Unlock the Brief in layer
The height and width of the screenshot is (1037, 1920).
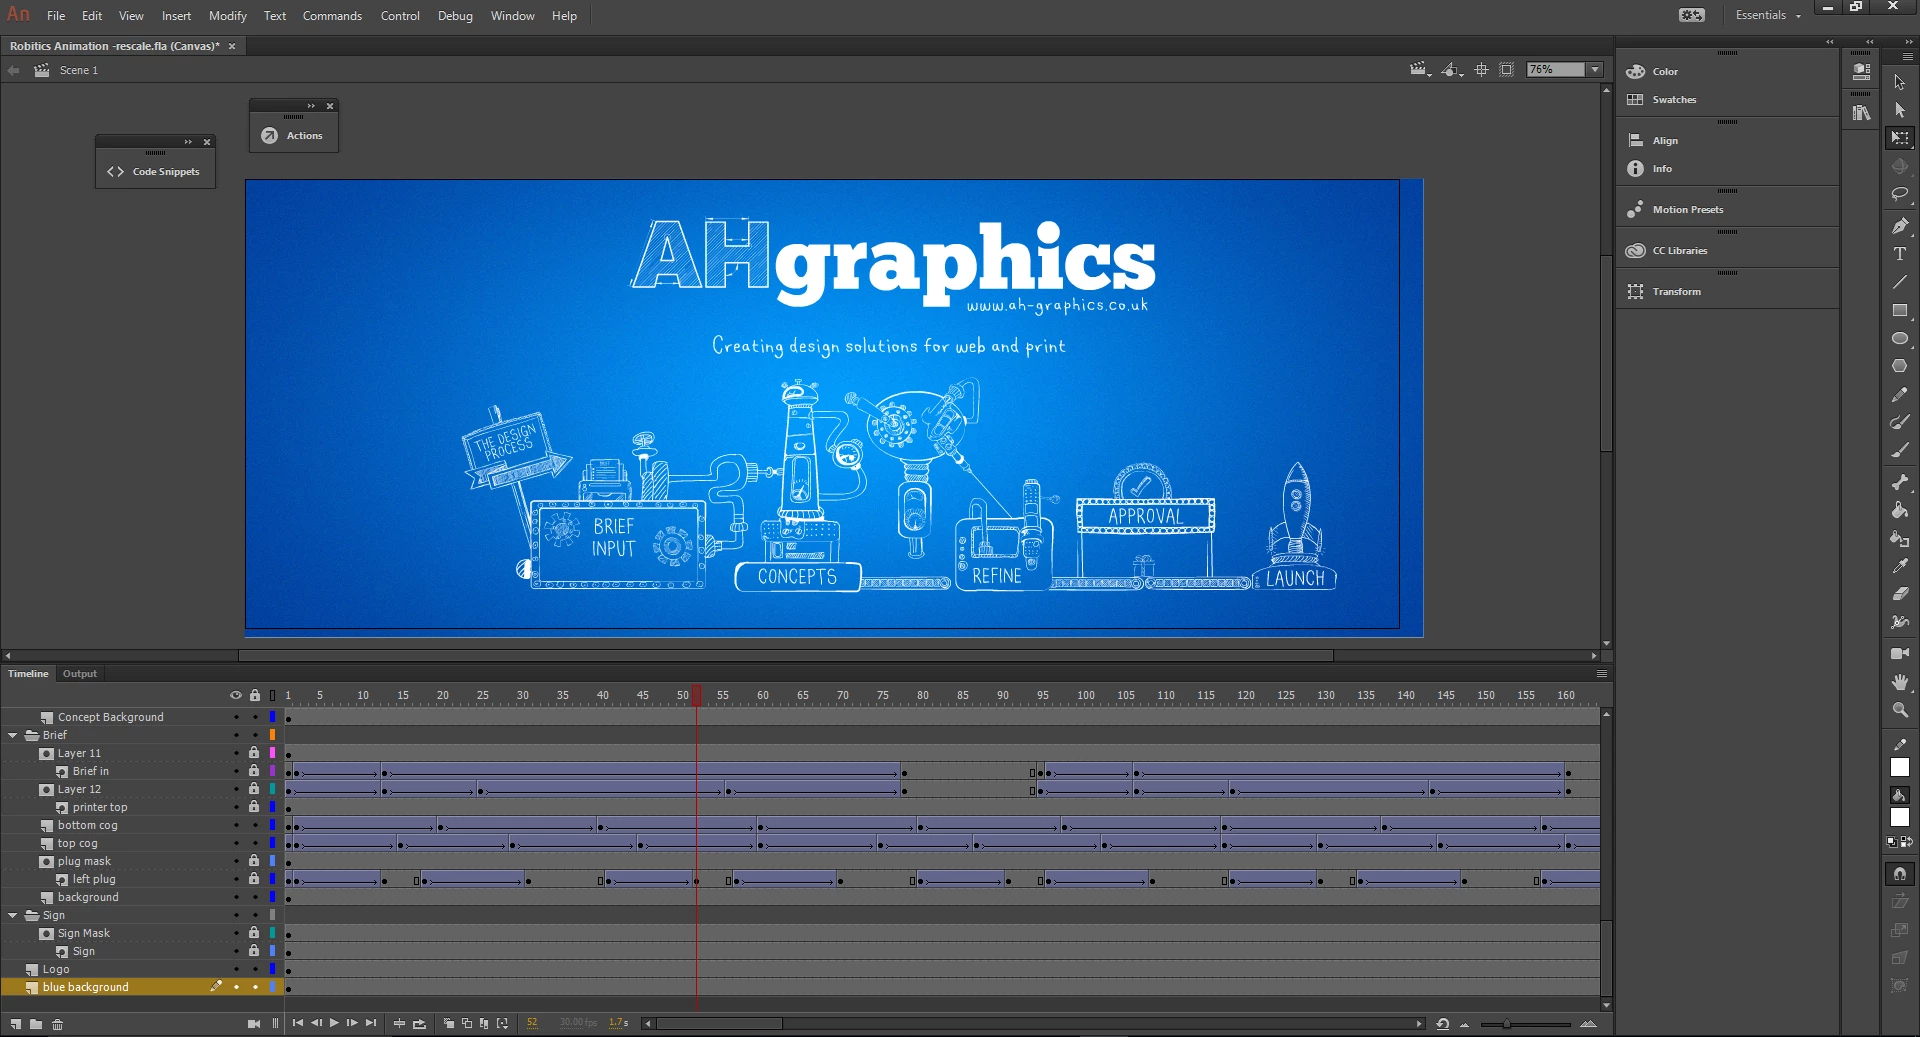[x=254, y=771]
